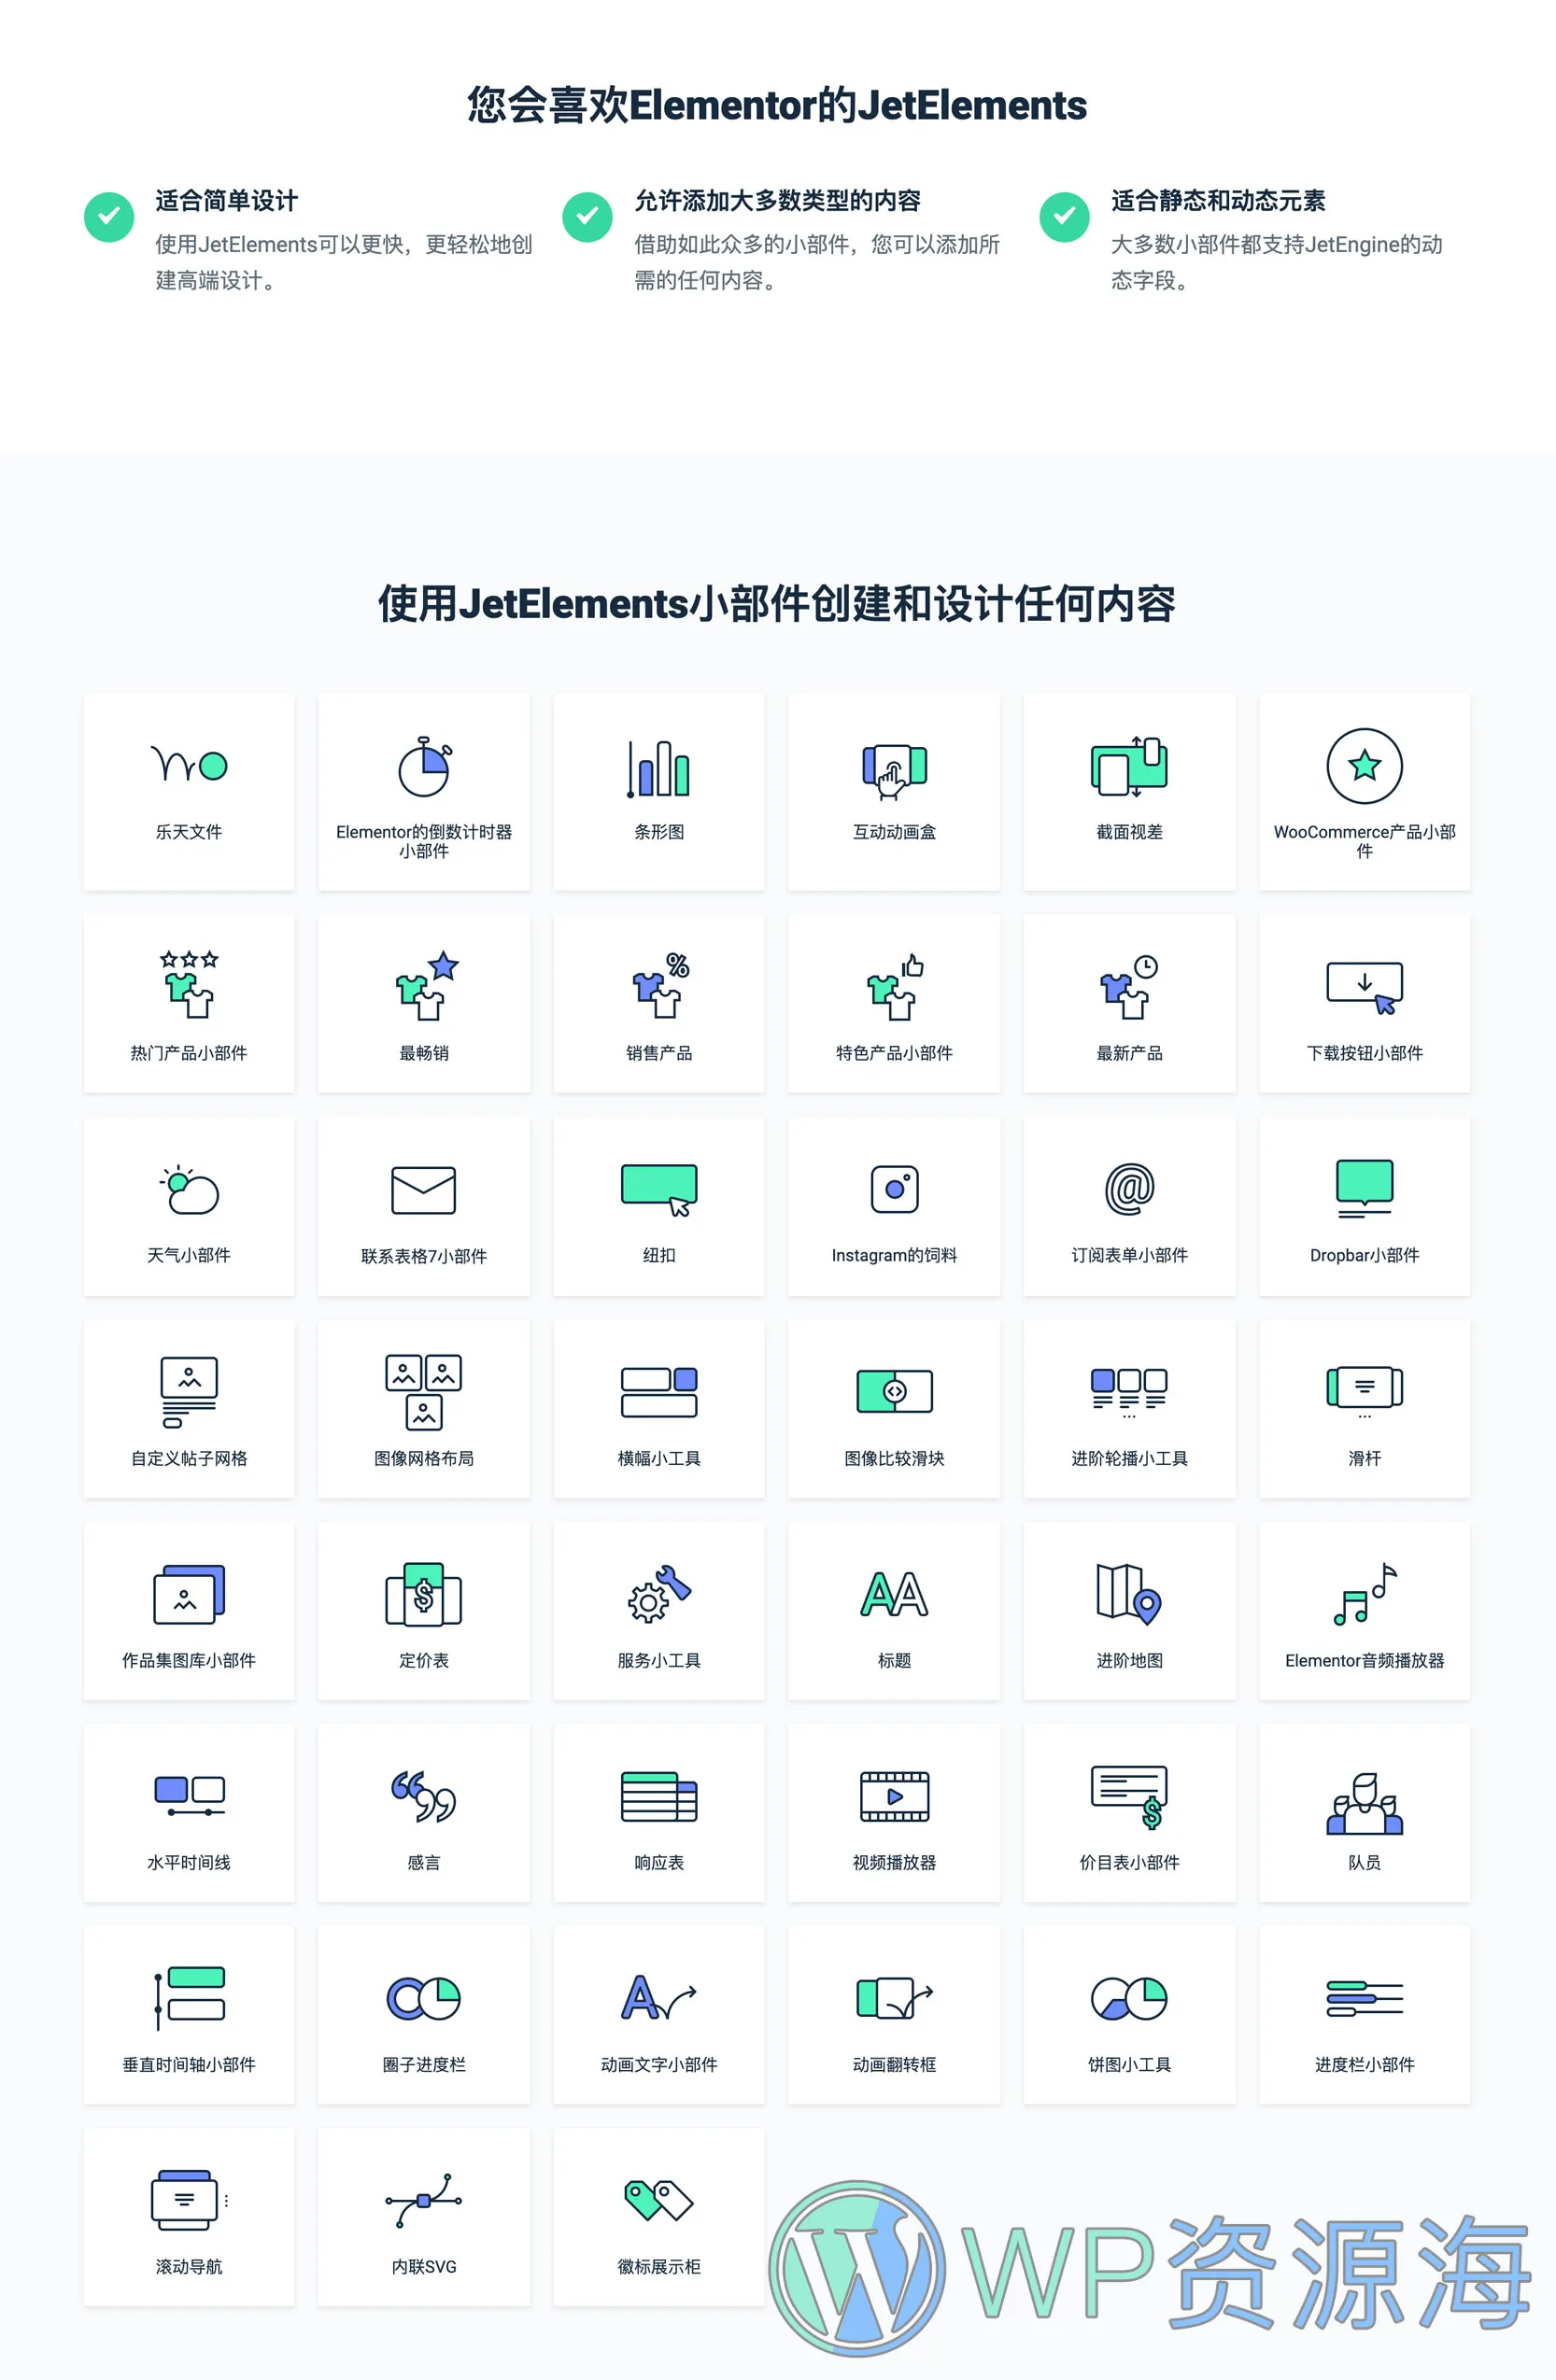
Task: Open the Elementor音频播放器 widget
Action: coord(1364,1610)
